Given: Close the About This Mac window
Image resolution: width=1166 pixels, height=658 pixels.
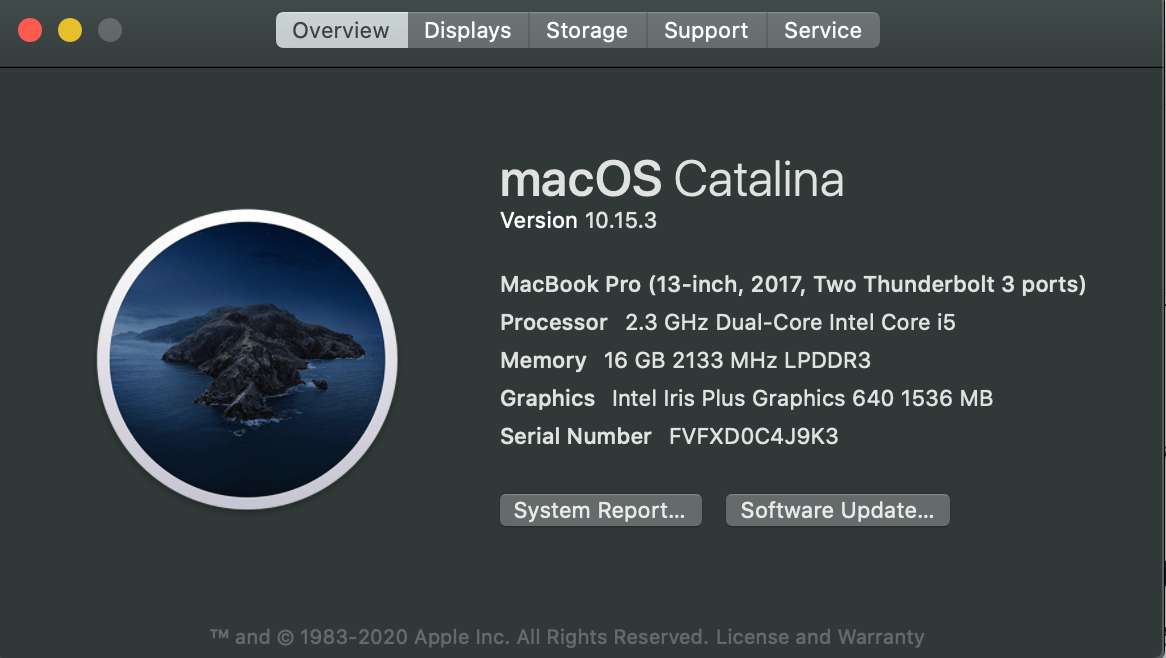Looking at the screenshot, I should (x=31, y=30).
